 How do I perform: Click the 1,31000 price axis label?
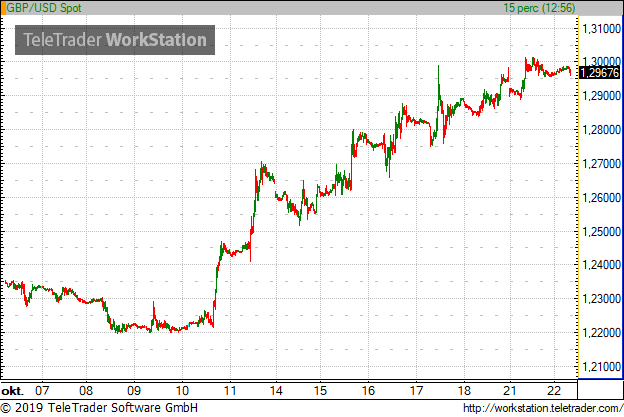601,28
